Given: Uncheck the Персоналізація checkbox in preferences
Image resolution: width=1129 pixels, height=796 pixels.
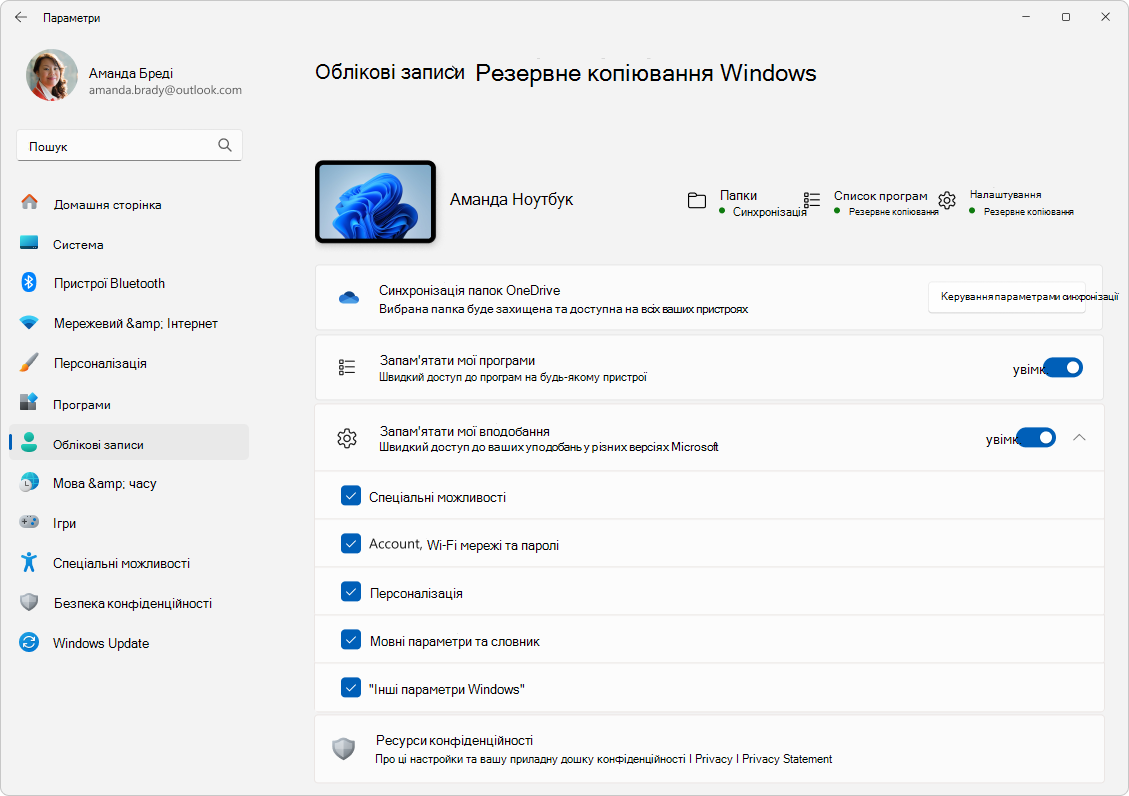Looking at the screenshot, I should tap(351, 592).
